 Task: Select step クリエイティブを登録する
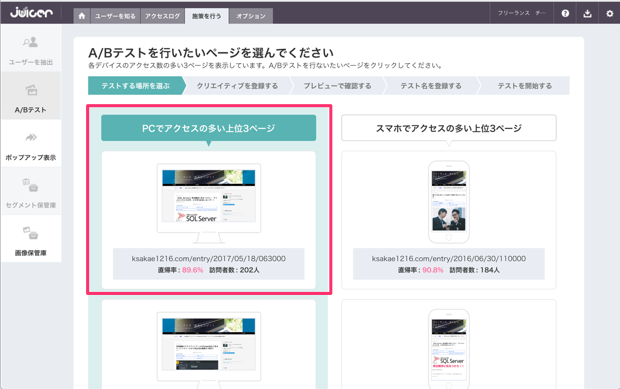[x=237, y=86]
